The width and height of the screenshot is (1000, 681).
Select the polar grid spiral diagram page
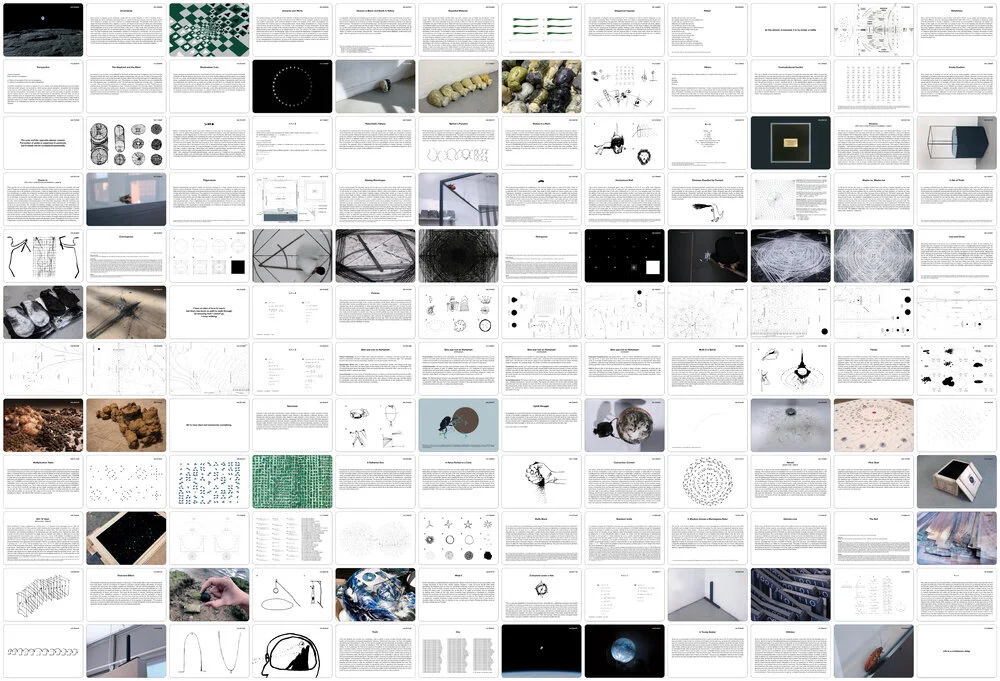(791, 199)
